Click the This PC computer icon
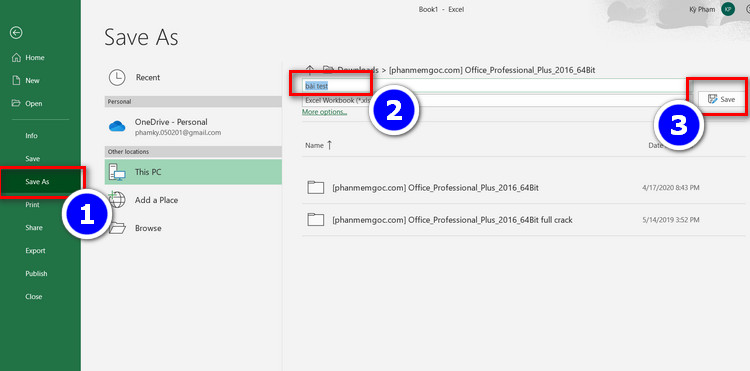The height and width of the screenshot is (371, 750). point(117,172)
